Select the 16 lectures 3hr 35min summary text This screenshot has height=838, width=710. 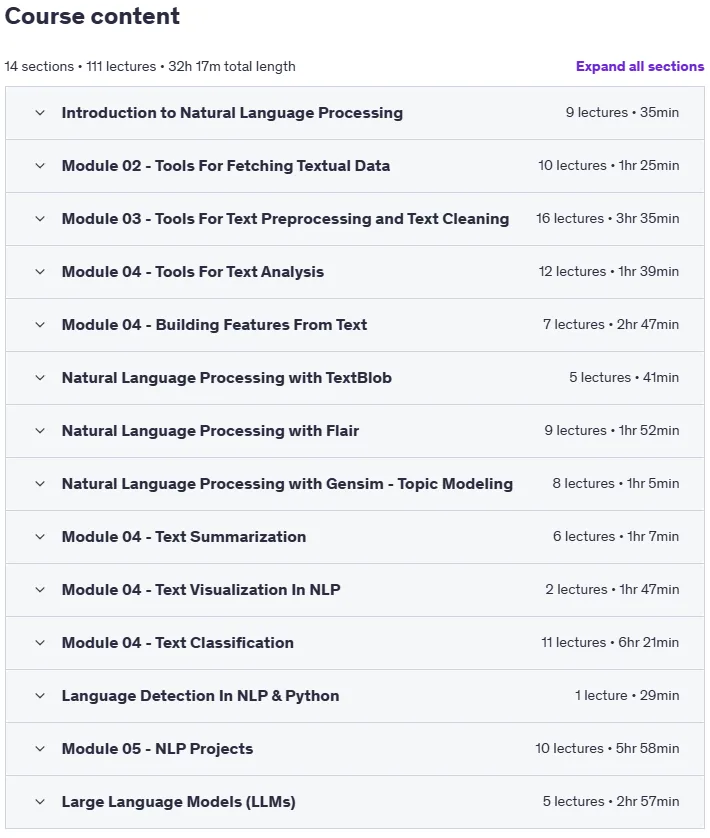pos(608,219)
